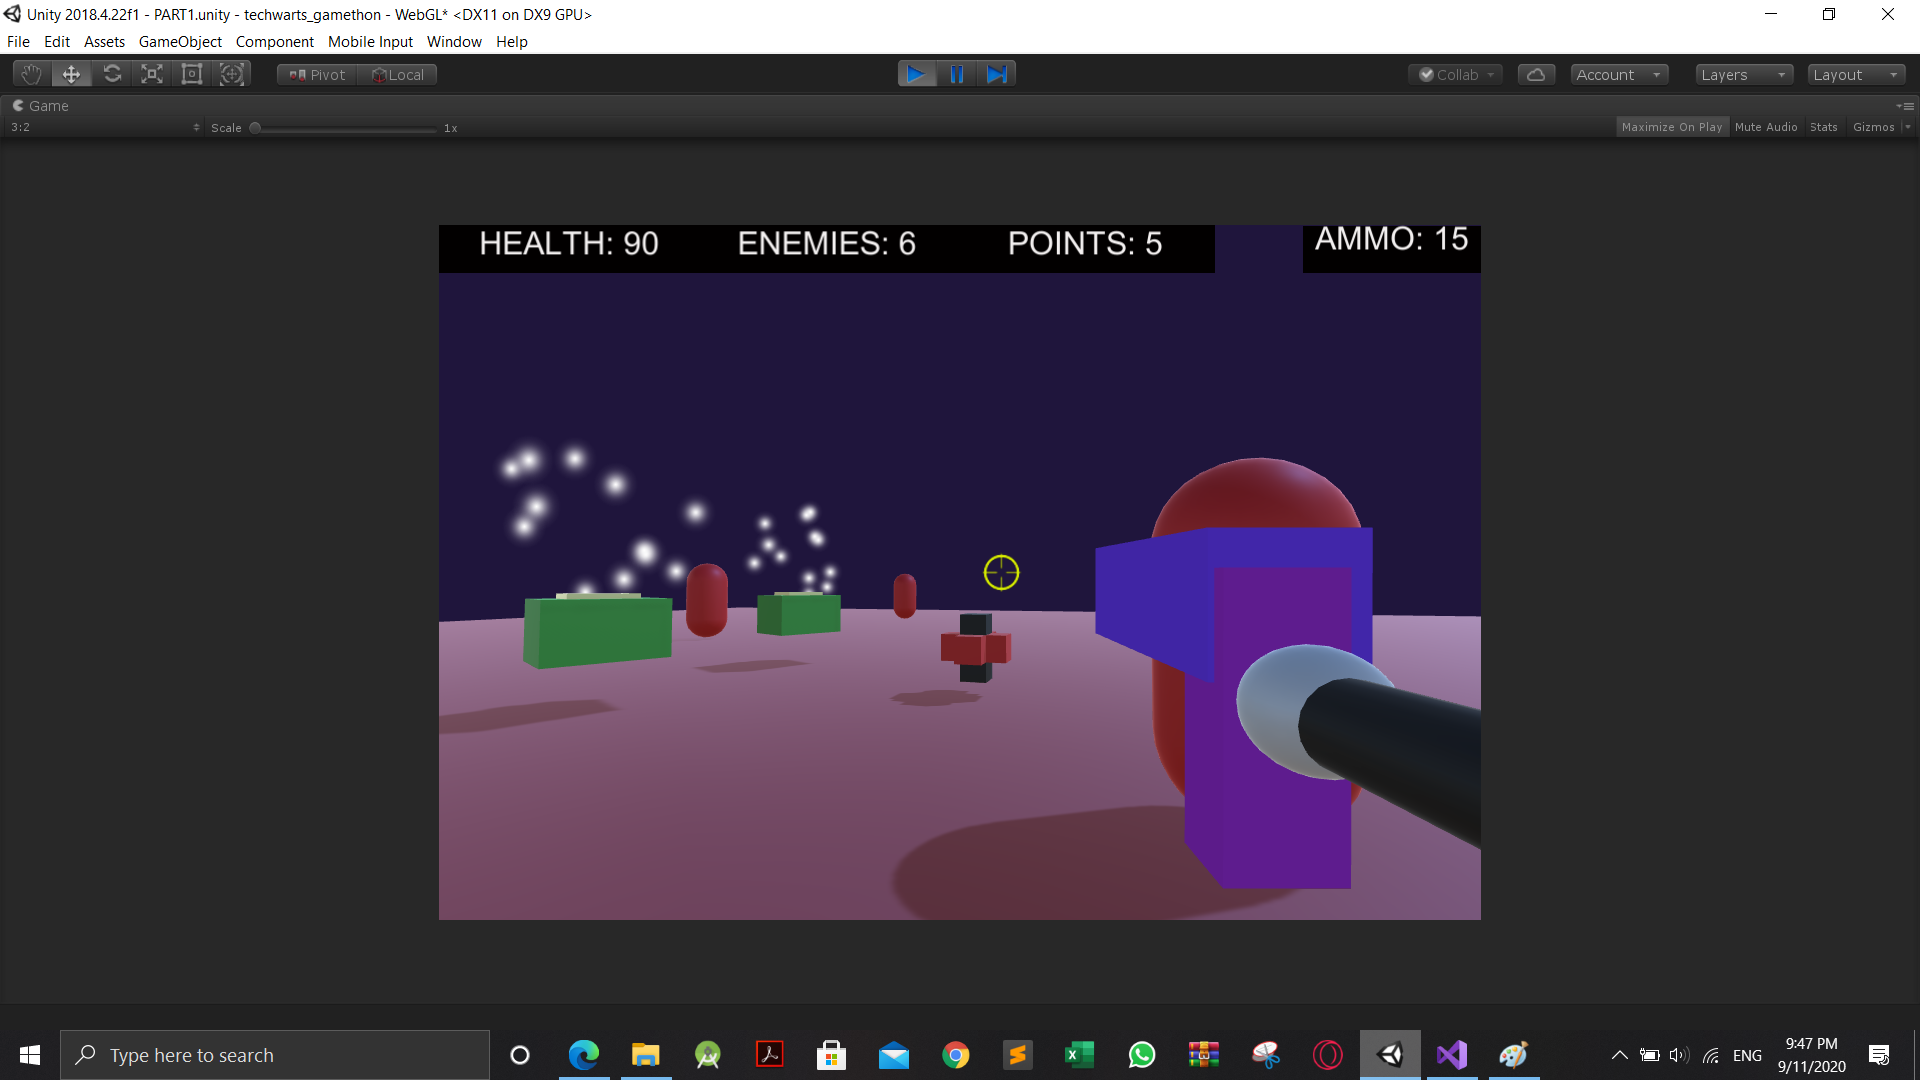Toggle the Stats overlay

point(1823,127)
